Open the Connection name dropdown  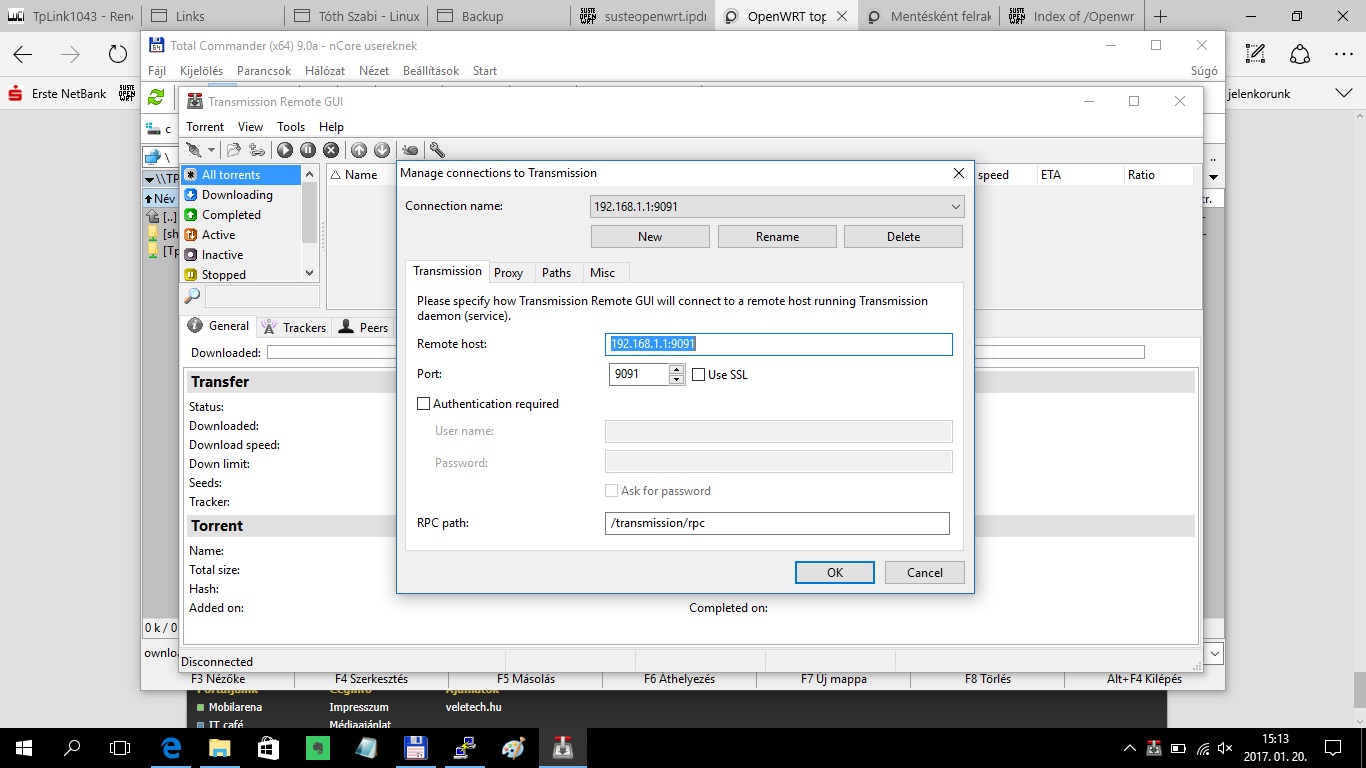click(x=778, y=207)
